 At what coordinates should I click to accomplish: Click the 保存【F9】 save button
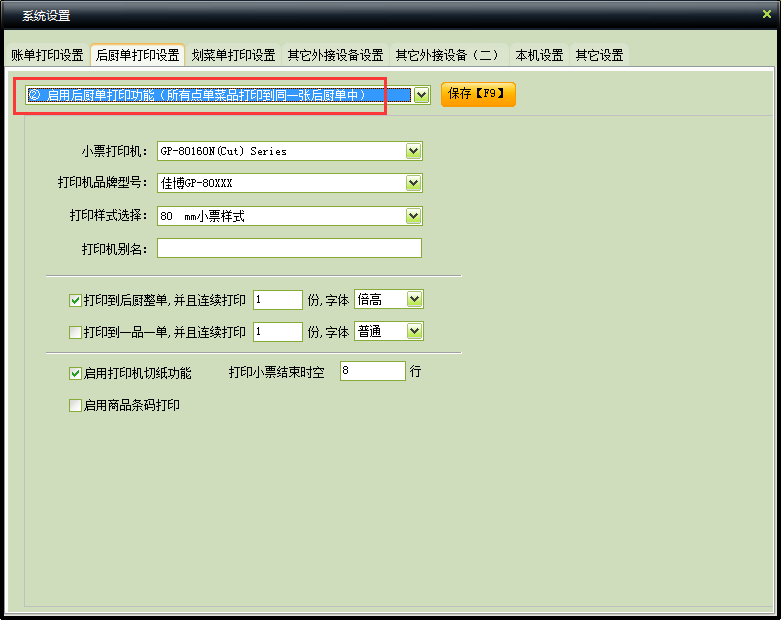click(x=478, y=94)
